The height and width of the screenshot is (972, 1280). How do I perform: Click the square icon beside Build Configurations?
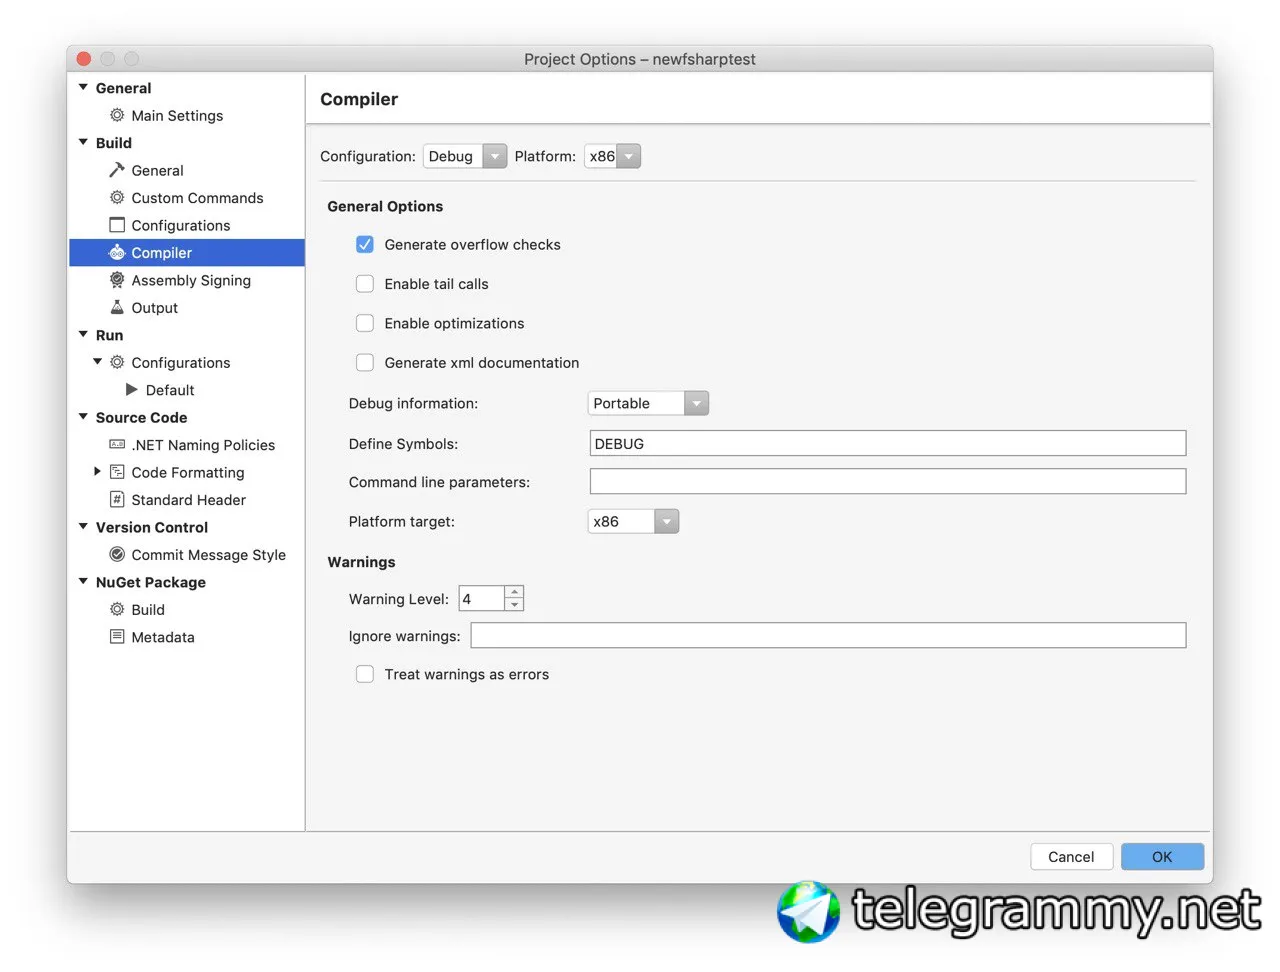[117, 225]
